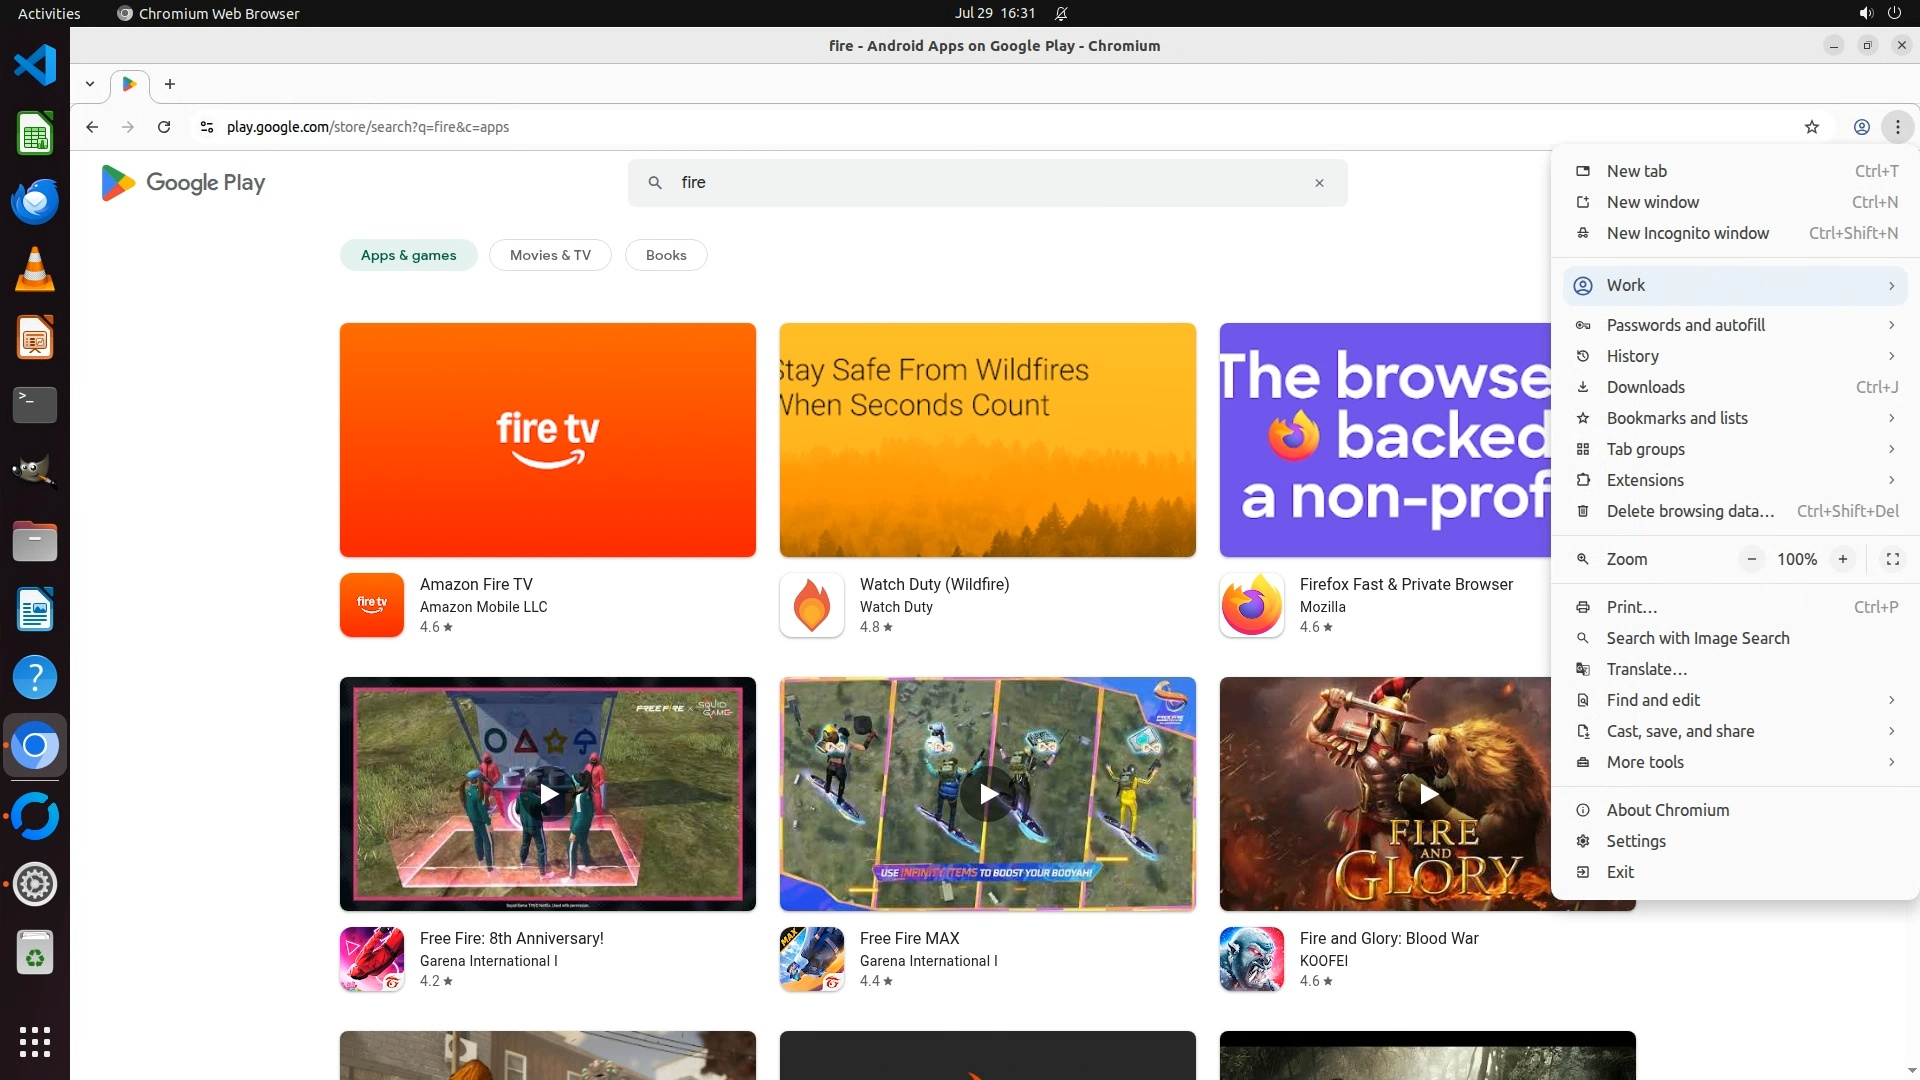Viewport: 1920px width, 1080px height.
Task: Choose New Incognito window menu item
Action: pos(1687,233)
